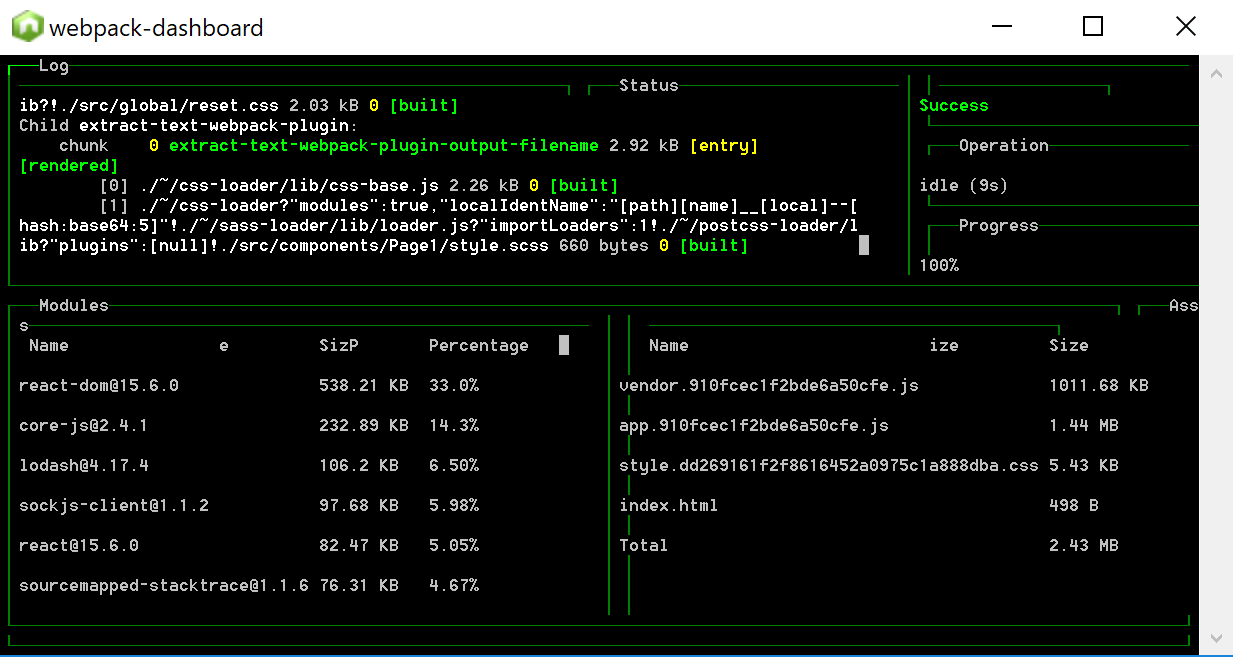Click the scrollbar up arrow

(1217, 74)
